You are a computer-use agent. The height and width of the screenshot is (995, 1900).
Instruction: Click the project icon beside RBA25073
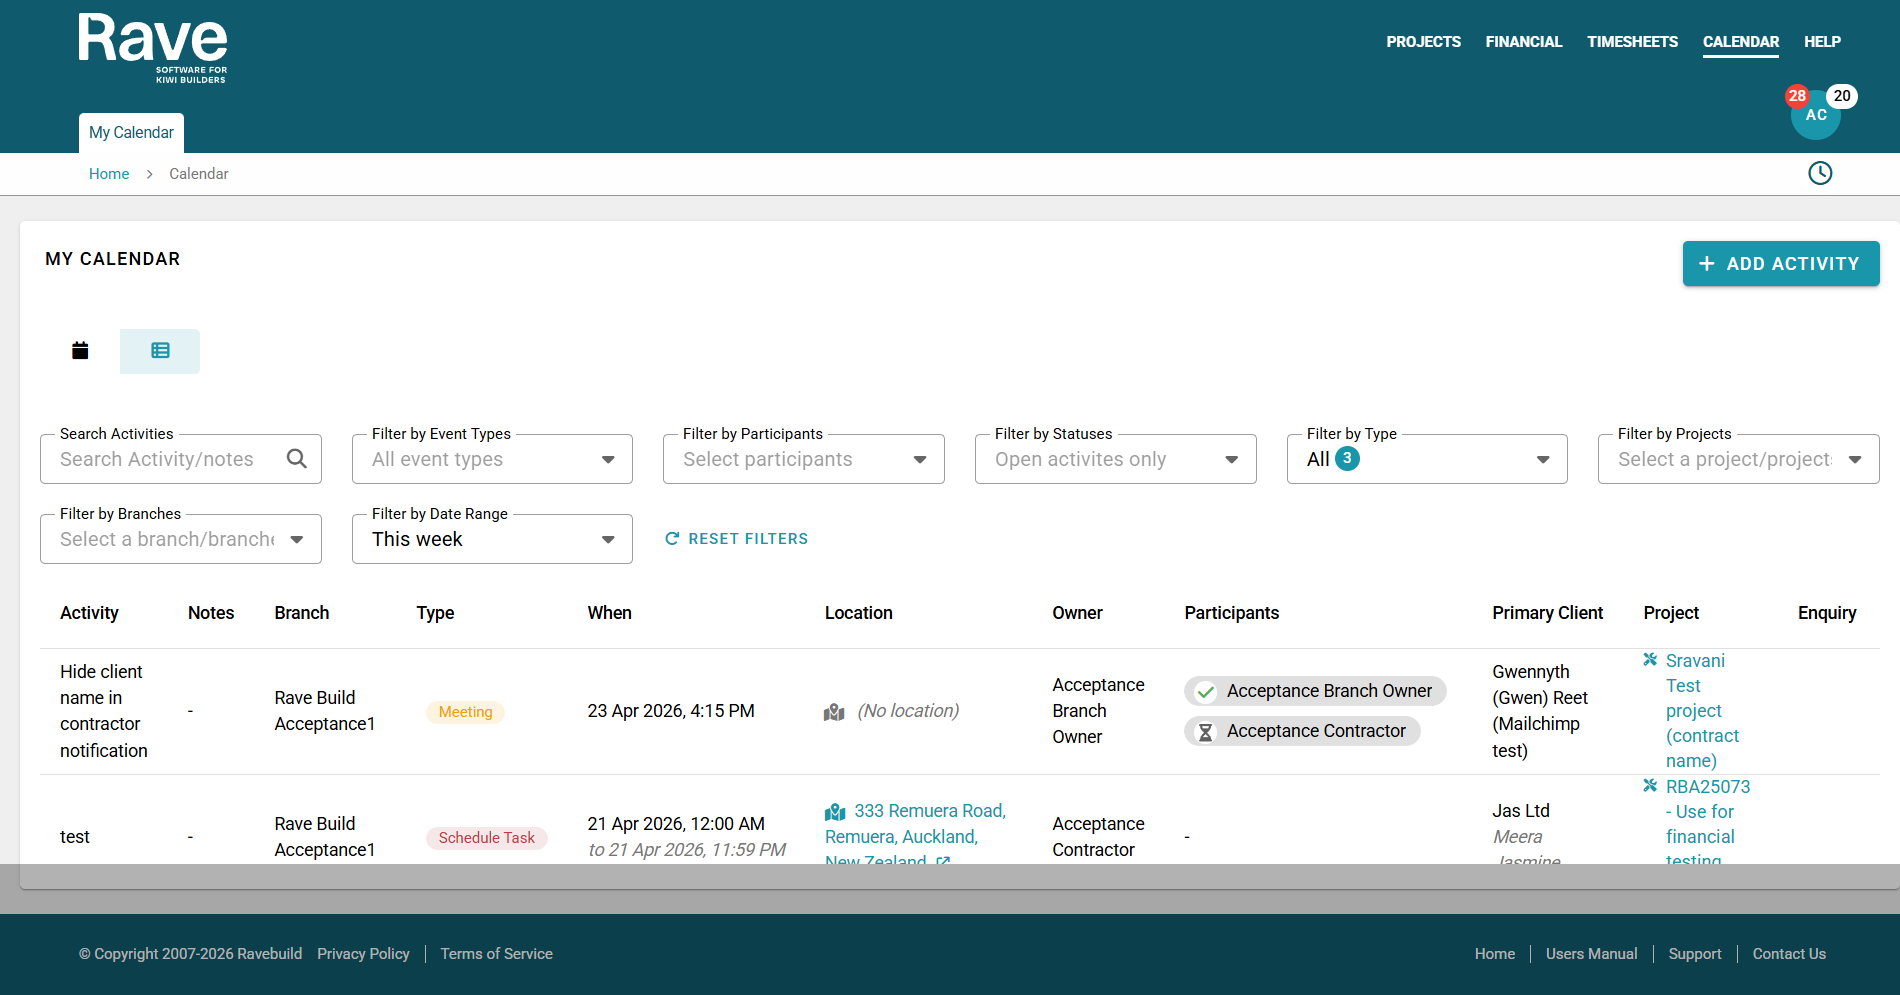click(x=1650, y=786)
